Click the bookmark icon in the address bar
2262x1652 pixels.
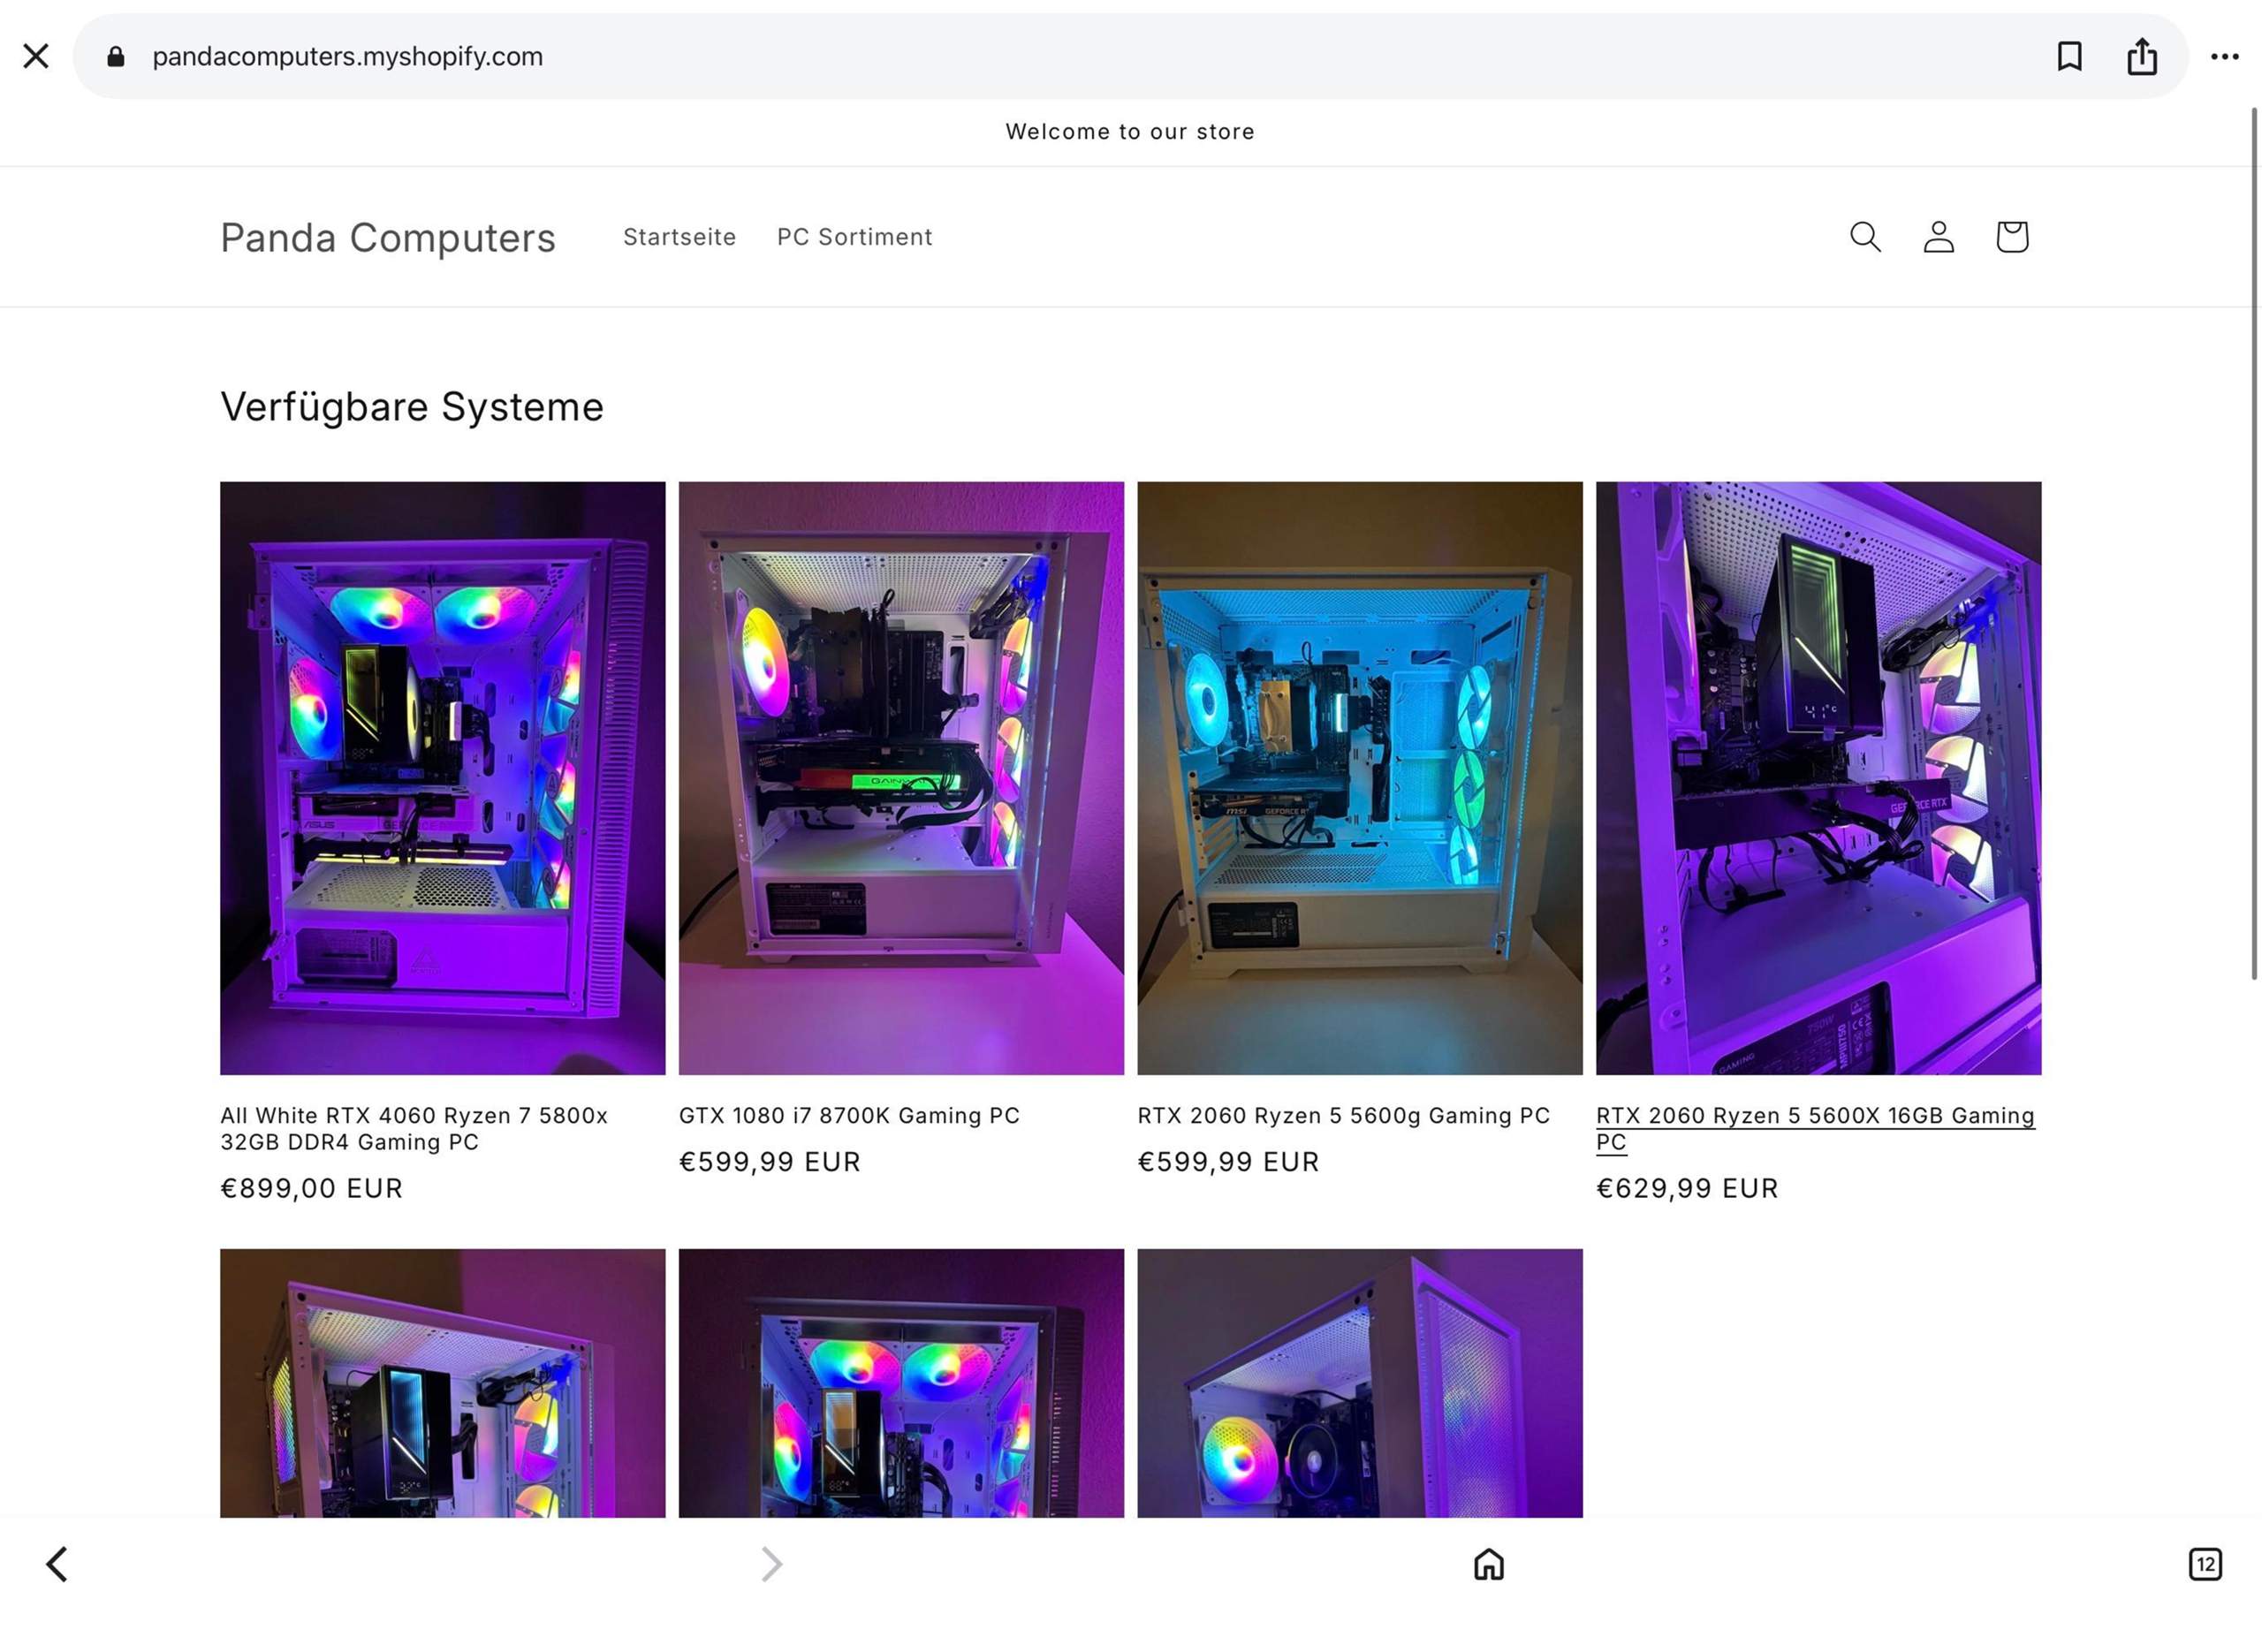coord(2069,56)
